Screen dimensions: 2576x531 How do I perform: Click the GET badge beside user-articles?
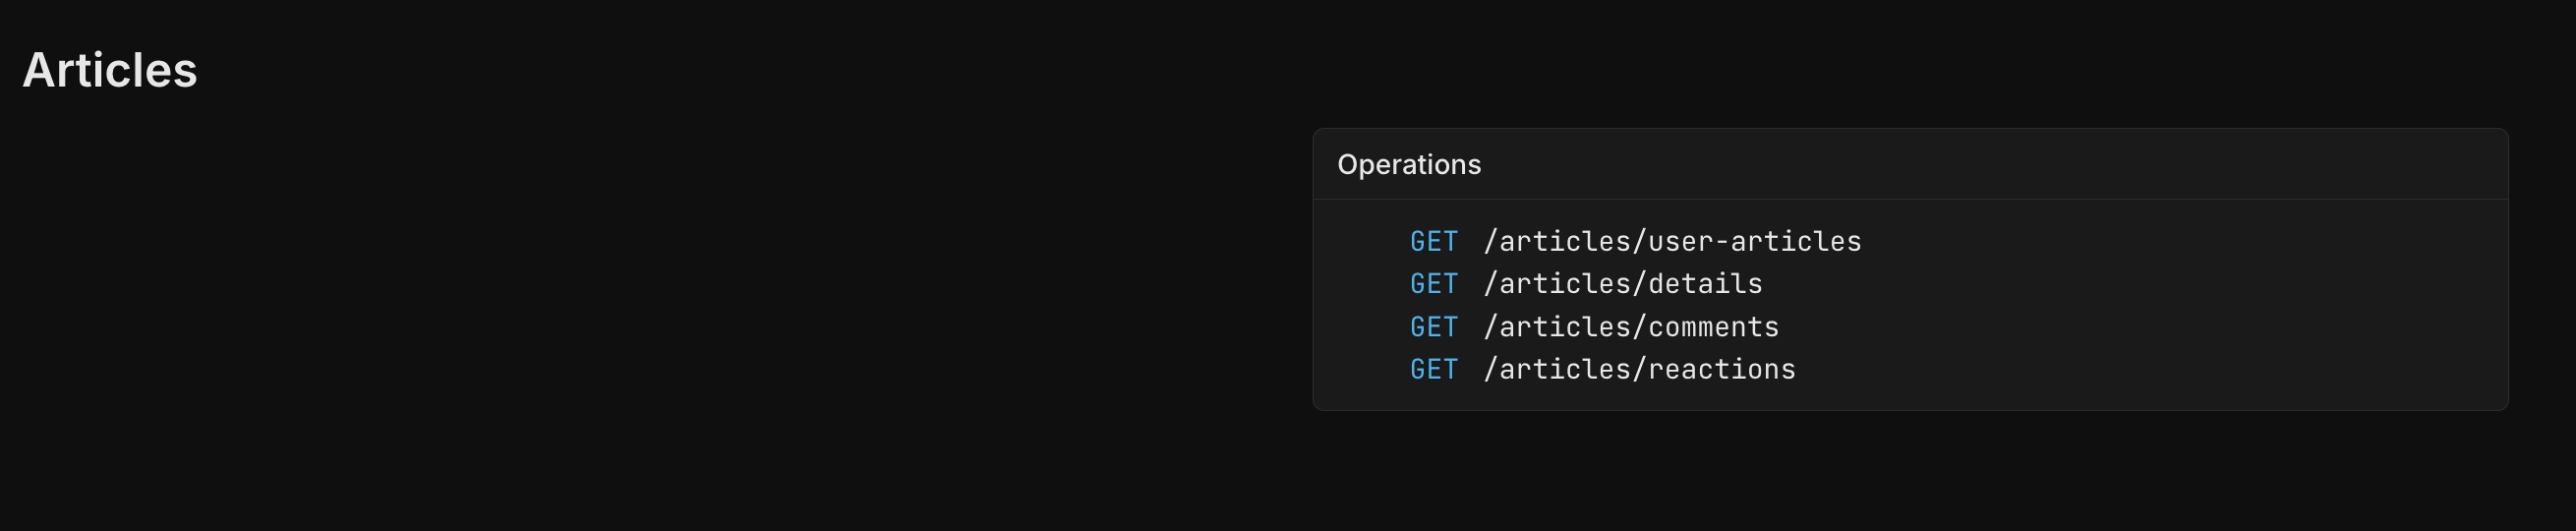[x=1433, y=241]
